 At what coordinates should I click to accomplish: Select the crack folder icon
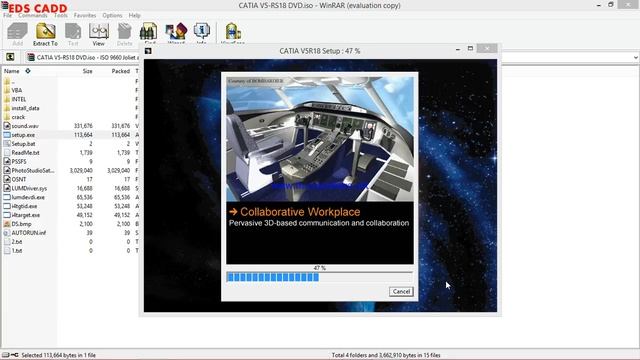7,117
